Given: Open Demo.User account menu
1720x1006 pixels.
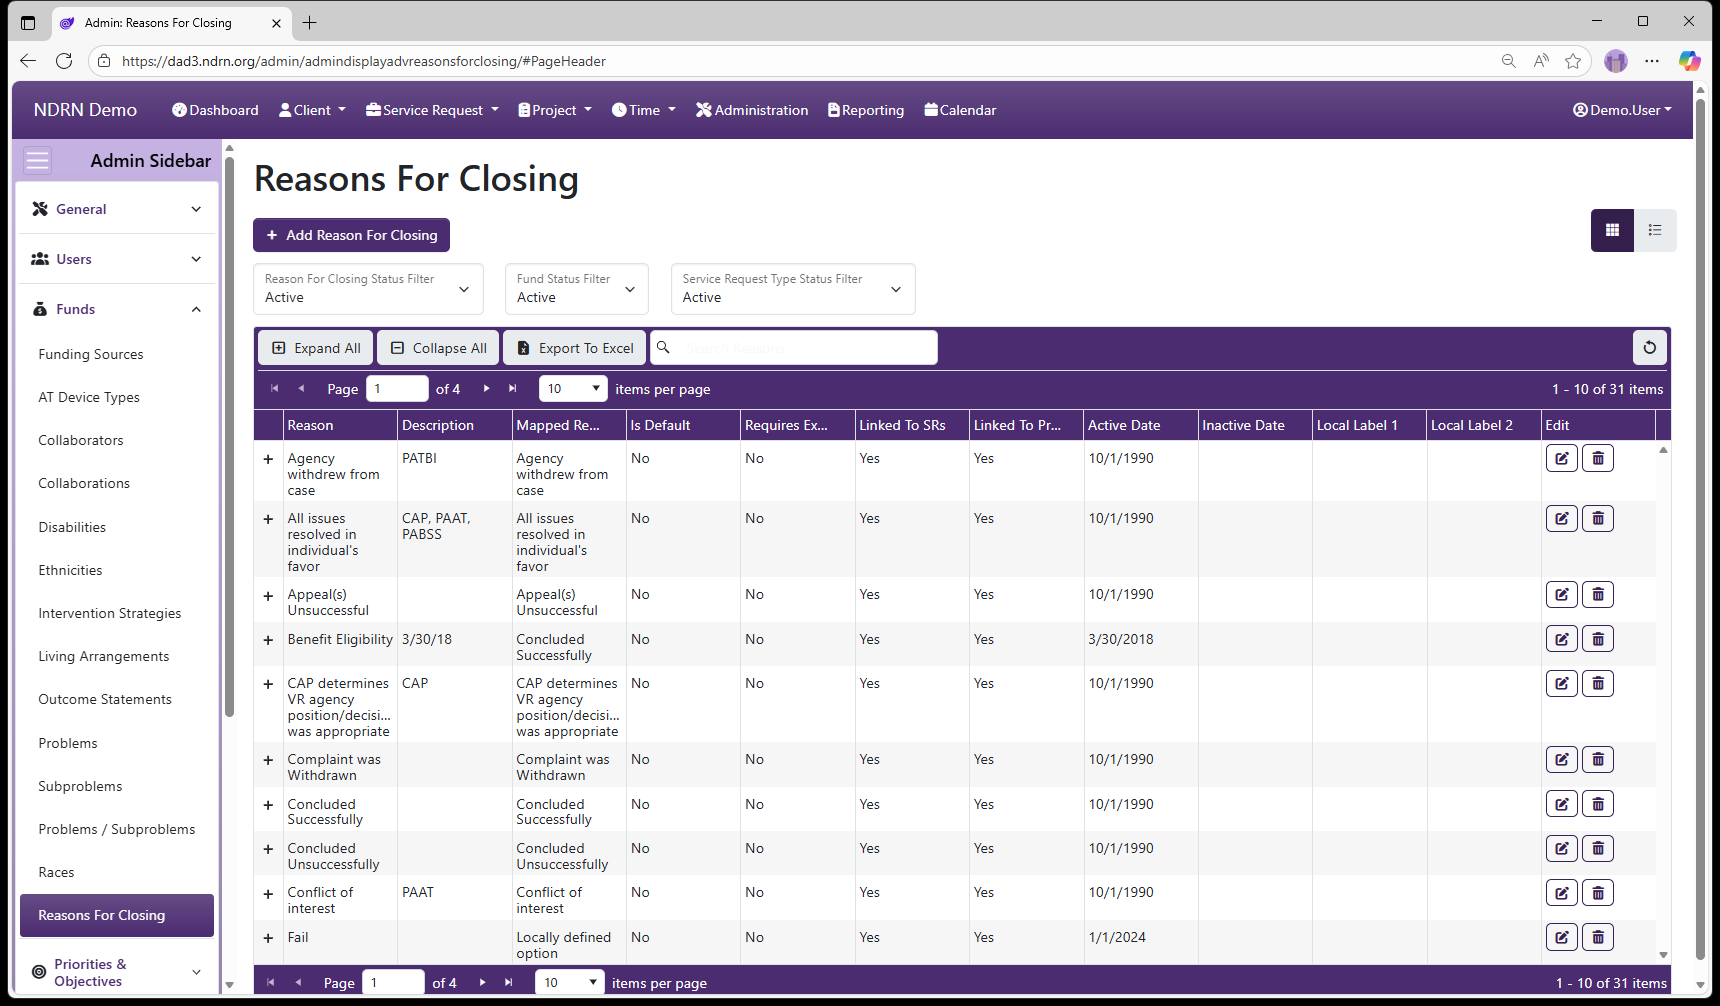Looking at the screenshot, I should [x=1622, y=110].
